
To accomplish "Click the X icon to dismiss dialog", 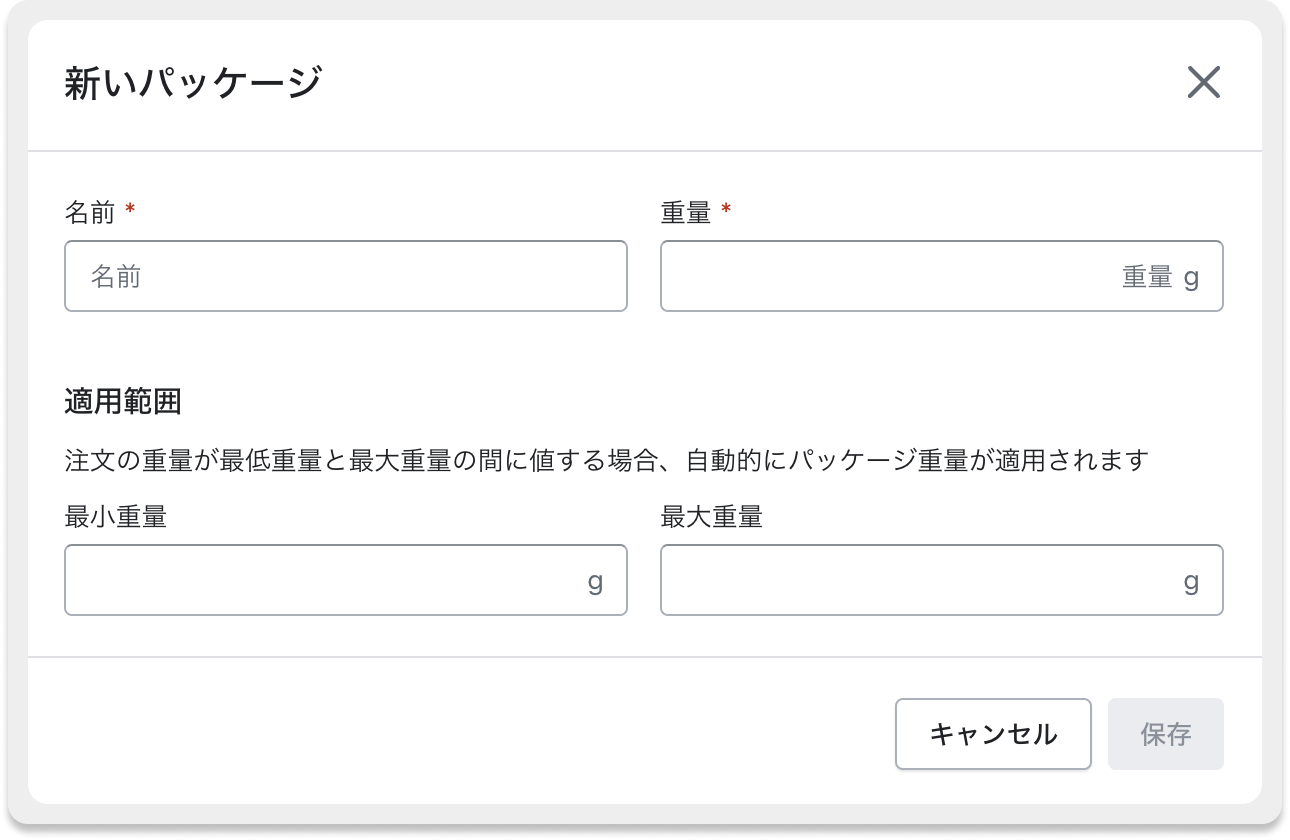I will (x=1205, y=83).
